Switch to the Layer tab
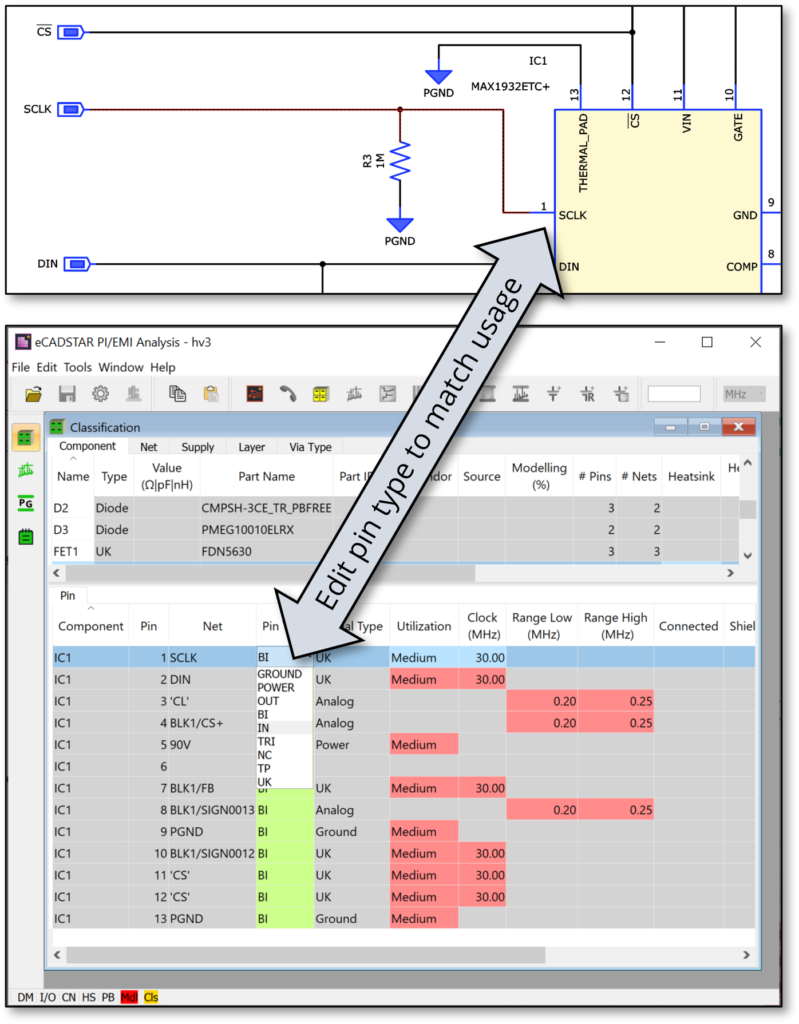The height and width of the screenshot is (1024, 799). click(252, 447)
